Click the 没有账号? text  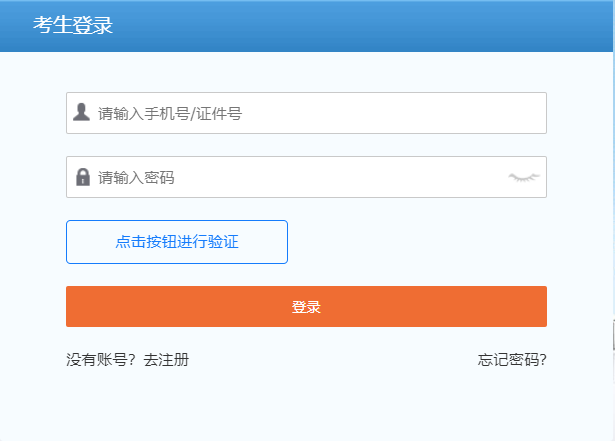click(101, 359)
